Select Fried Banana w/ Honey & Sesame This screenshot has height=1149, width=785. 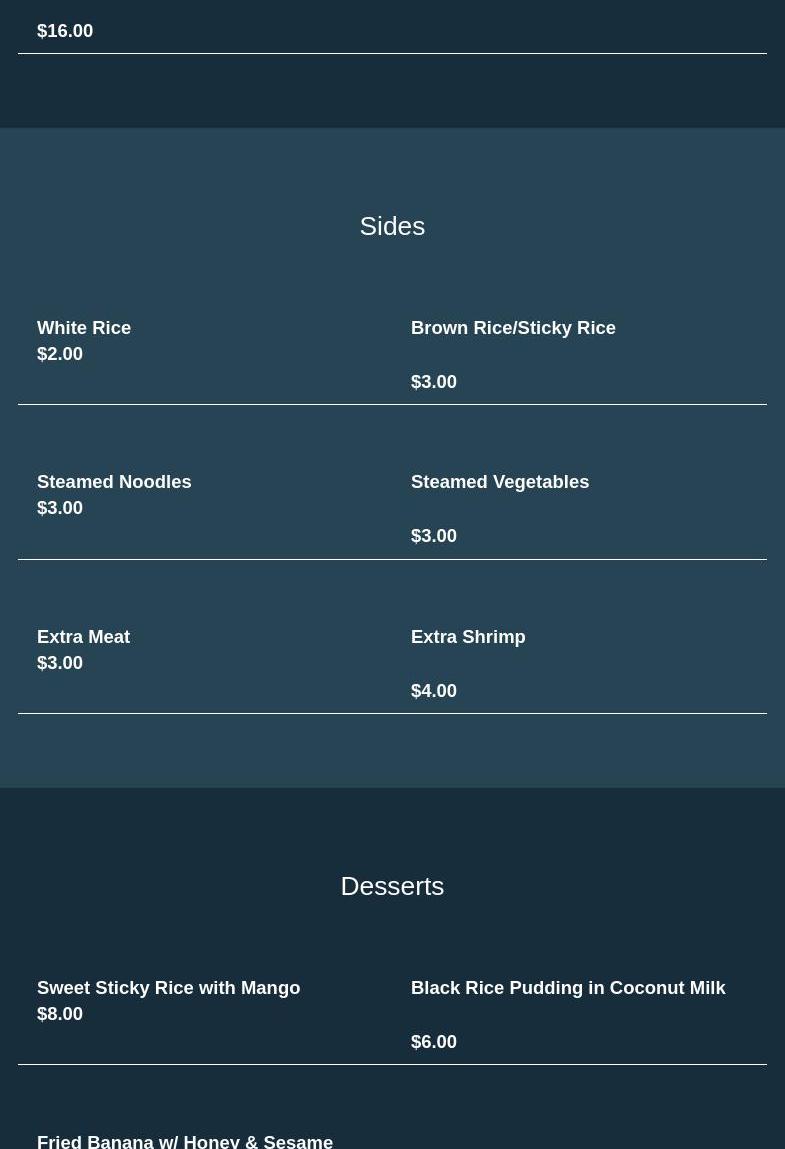pos(185,1140)
